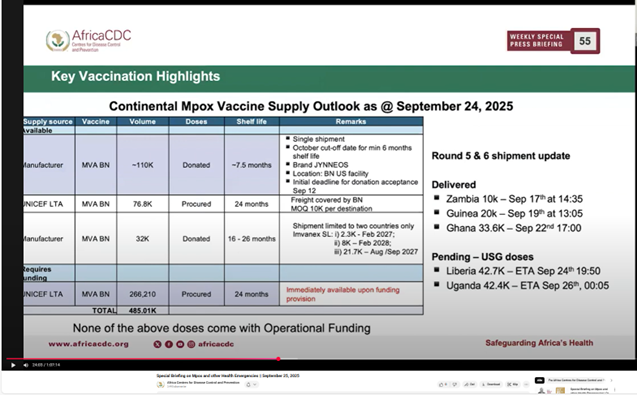This screenshot has width=637, height=395.
Task: Click the red scrubber handle on the progress bar
Action: (x=278, y=359)
